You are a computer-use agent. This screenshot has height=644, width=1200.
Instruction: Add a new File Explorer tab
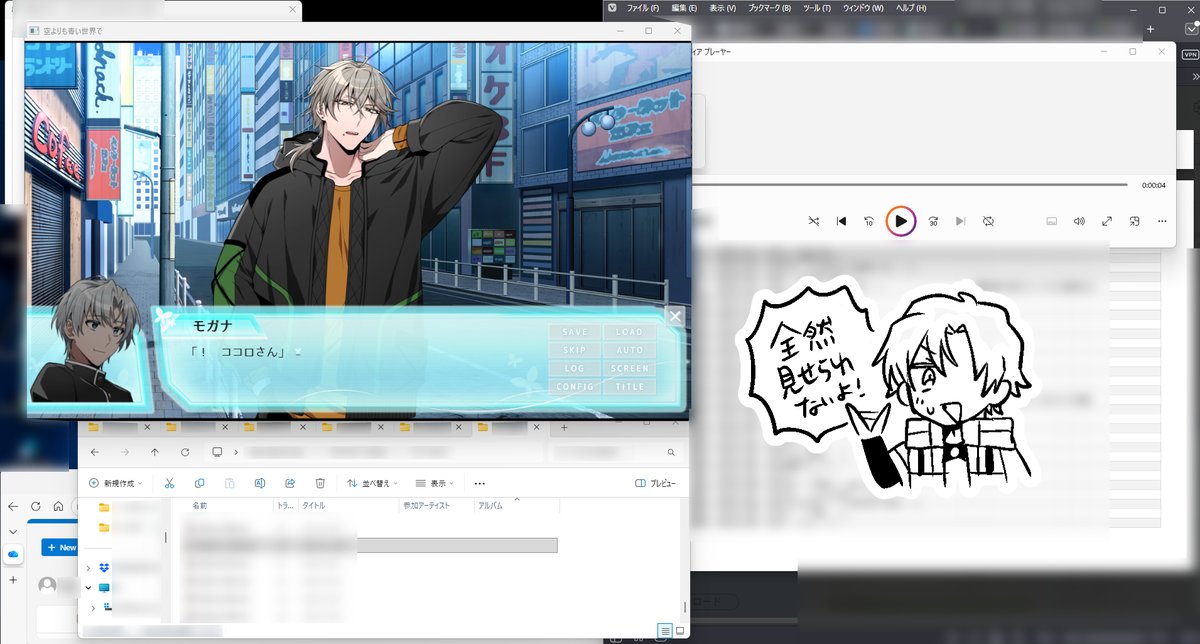pos(564,427)
